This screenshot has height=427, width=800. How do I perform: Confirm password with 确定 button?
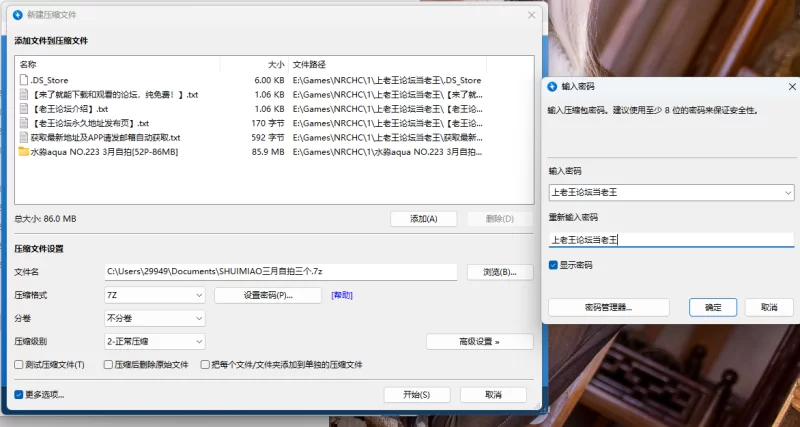point(713,307)
